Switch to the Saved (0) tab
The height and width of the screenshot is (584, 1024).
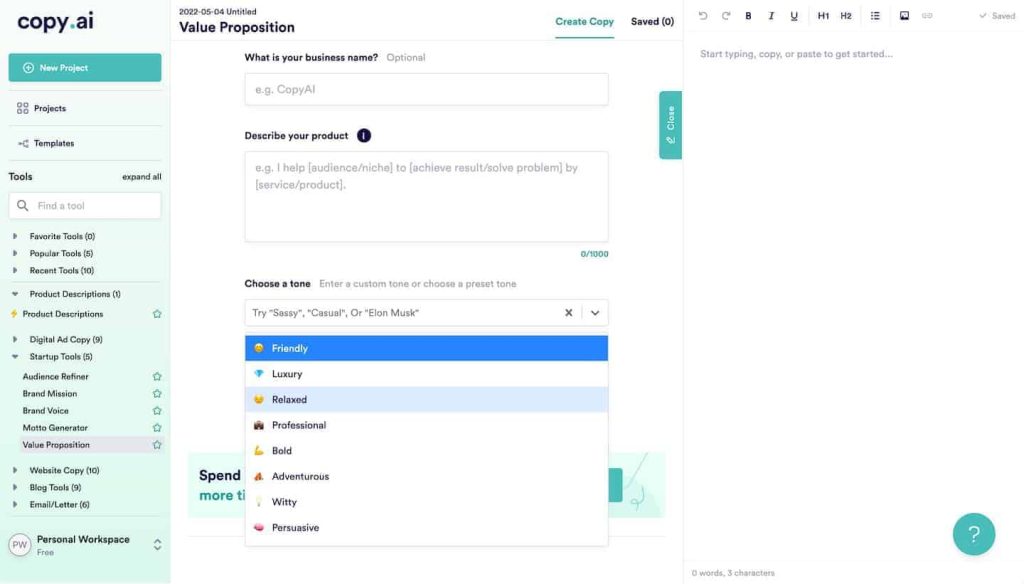tap(652, 21)
